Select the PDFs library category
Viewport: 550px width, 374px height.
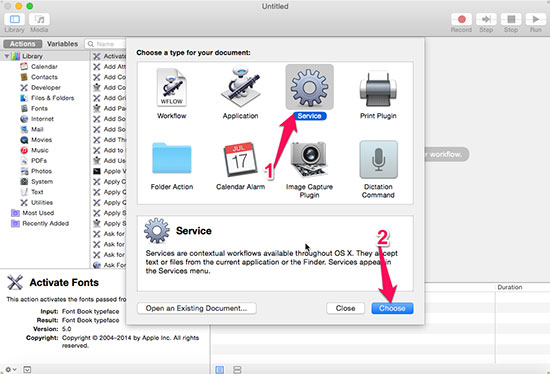click(x=39, y=161)
